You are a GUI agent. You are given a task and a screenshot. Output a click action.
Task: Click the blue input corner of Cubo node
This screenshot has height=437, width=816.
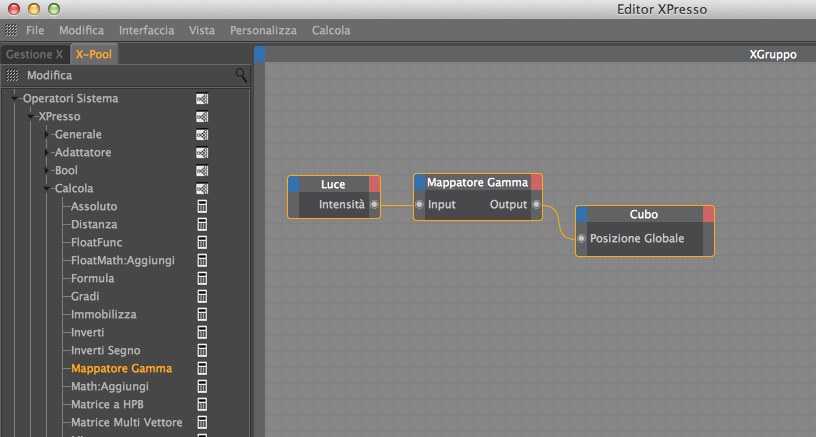(582, 214)
